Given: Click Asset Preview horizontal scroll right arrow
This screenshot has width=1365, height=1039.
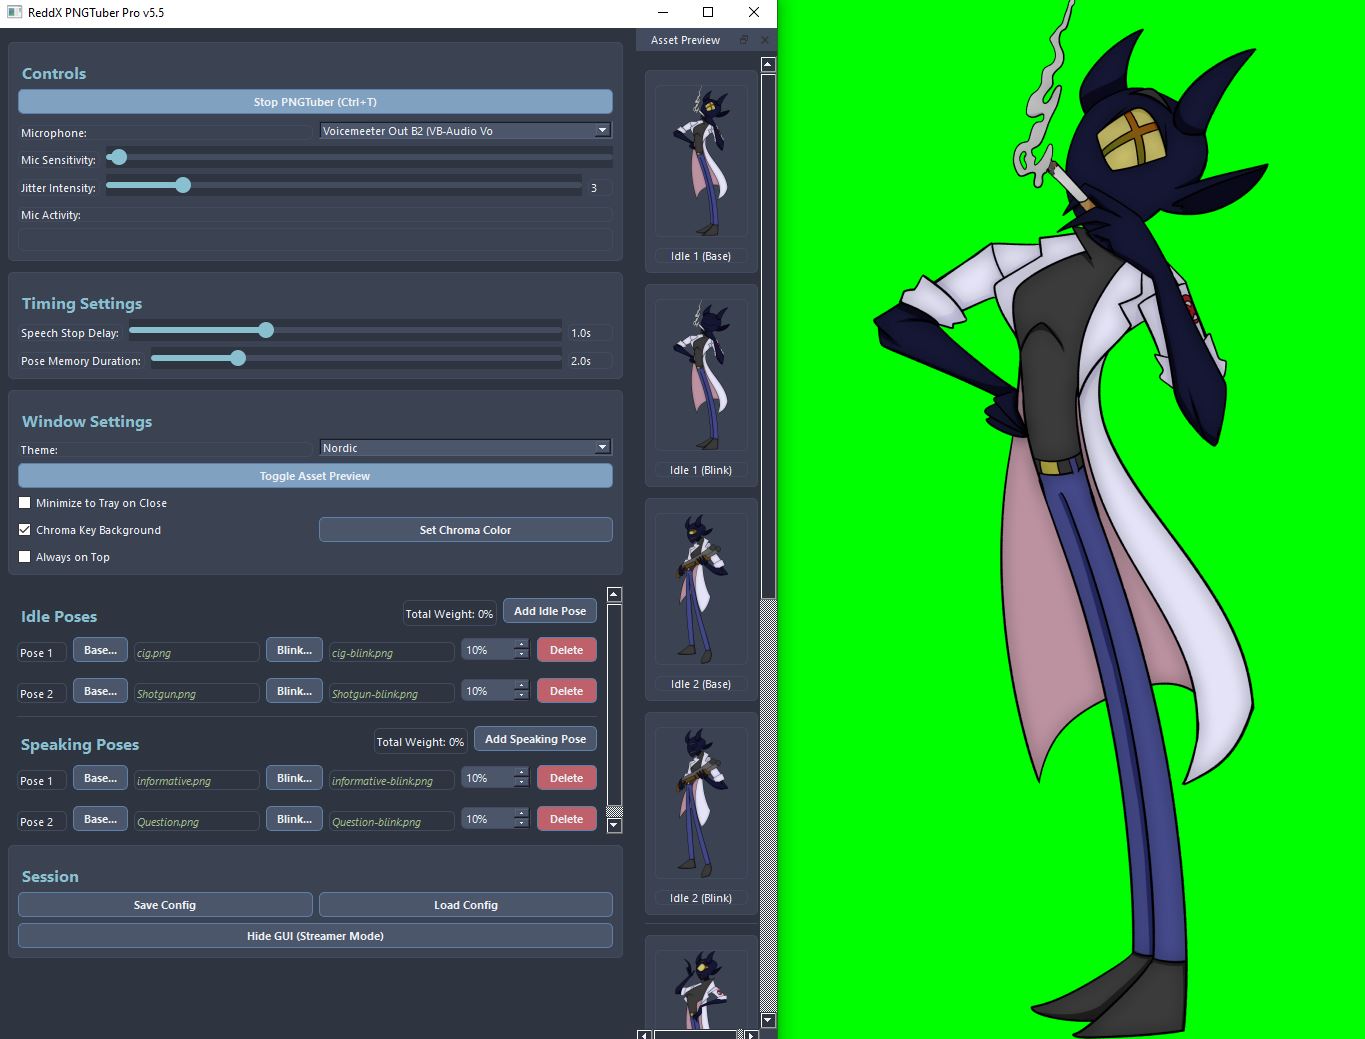Looking at the screenshot, I should (x=751, y=1034).
